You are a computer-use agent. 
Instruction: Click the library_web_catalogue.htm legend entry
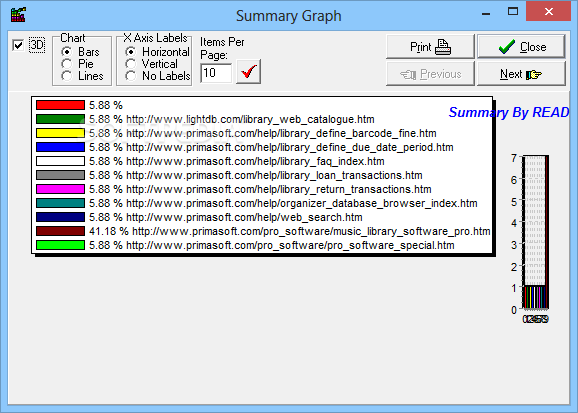[x=232, y=119]
